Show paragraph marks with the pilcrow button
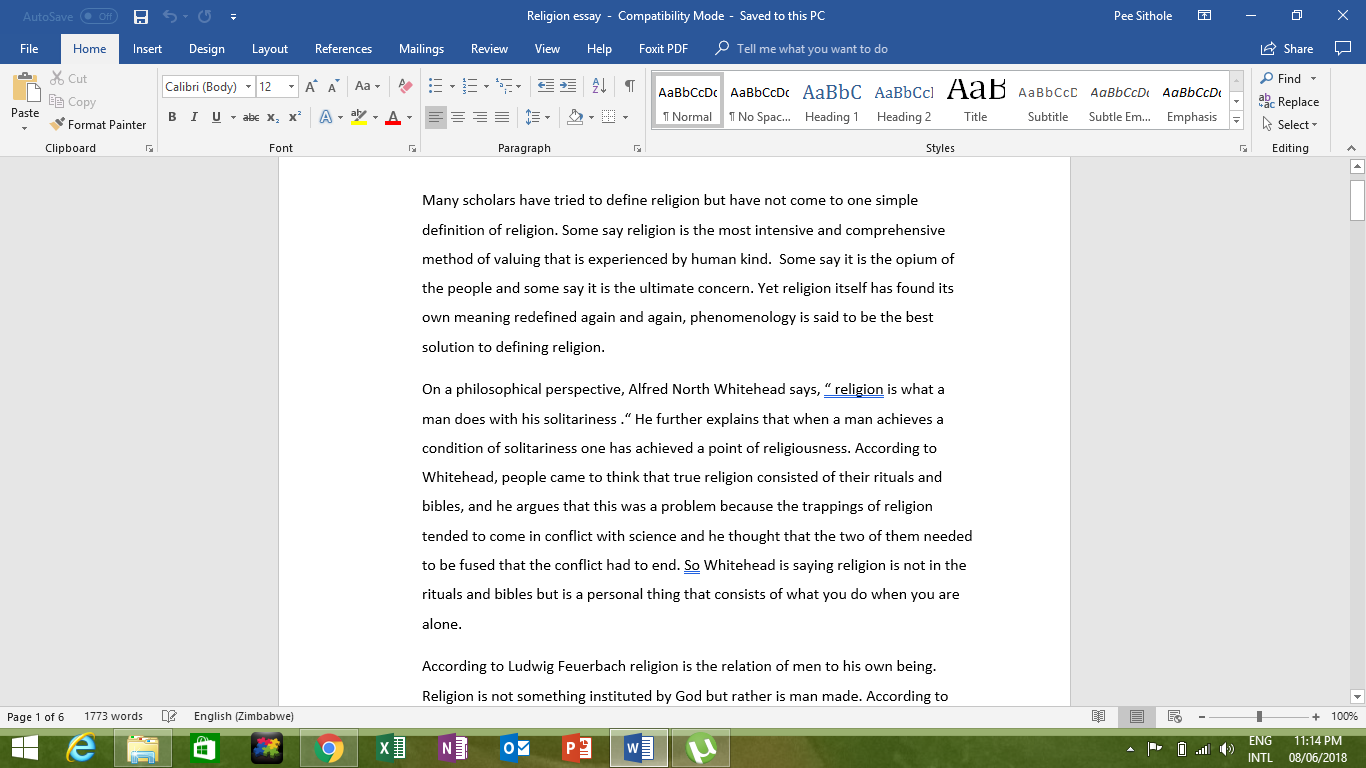 628,85
